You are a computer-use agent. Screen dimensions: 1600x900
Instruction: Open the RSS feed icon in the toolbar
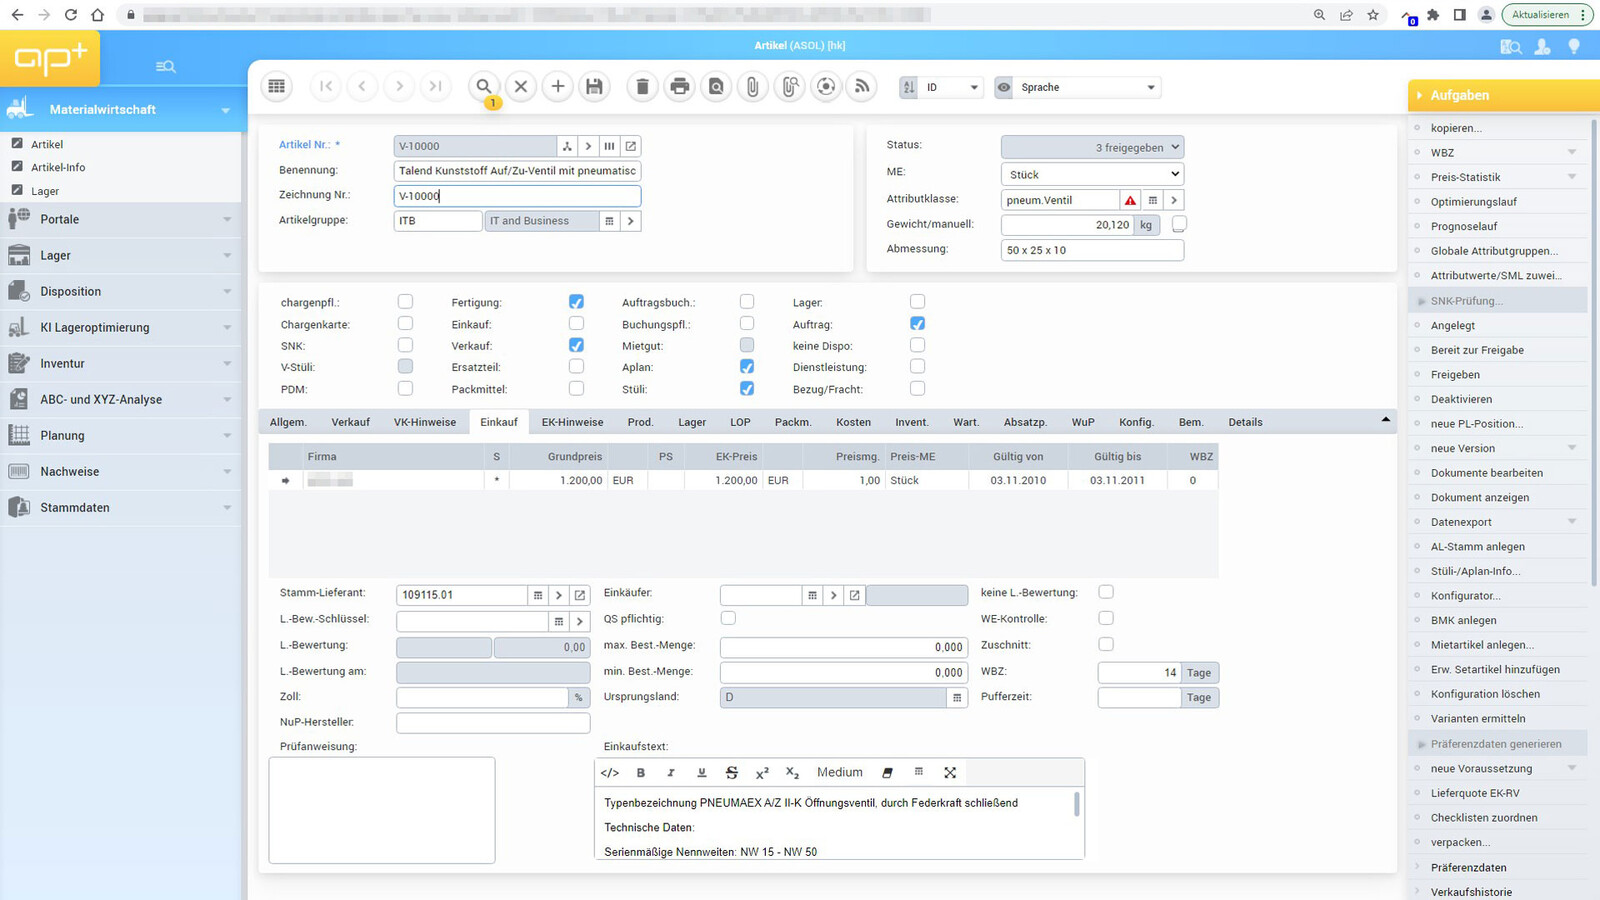[861, 86]
